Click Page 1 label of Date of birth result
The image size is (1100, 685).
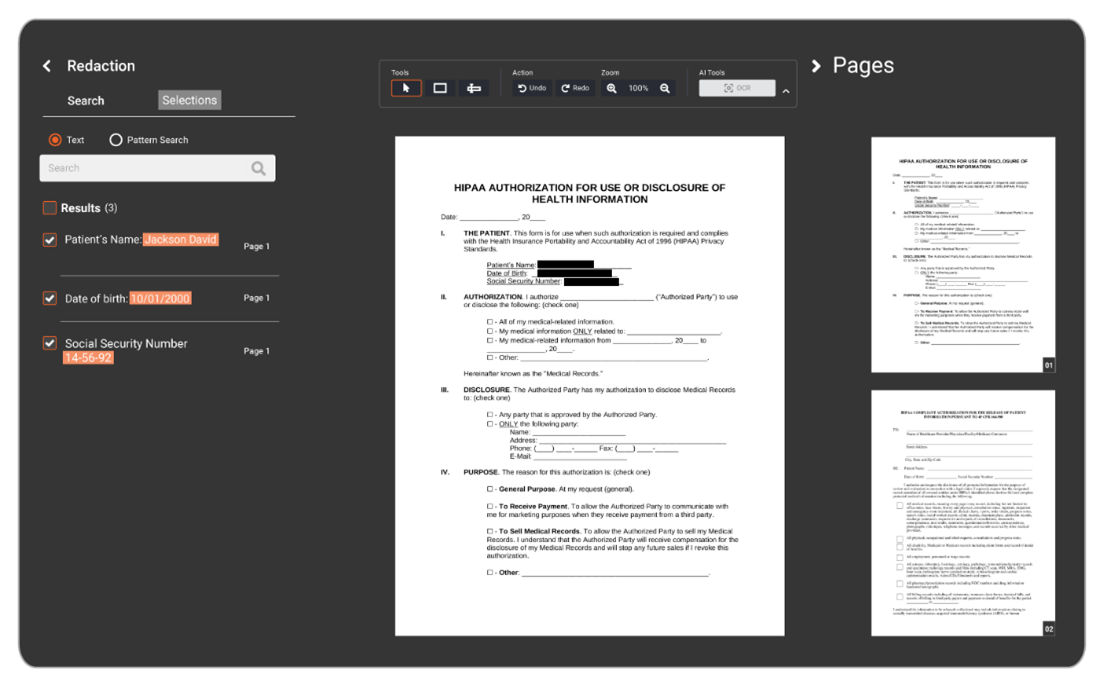pyautogui.click(x=256, y=298)
